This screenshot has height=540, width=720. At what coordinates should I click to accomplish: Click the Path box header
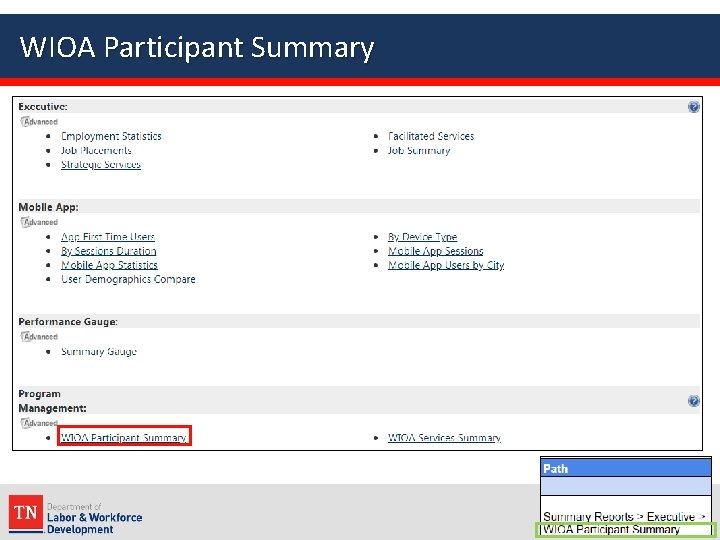coord(626,468)
